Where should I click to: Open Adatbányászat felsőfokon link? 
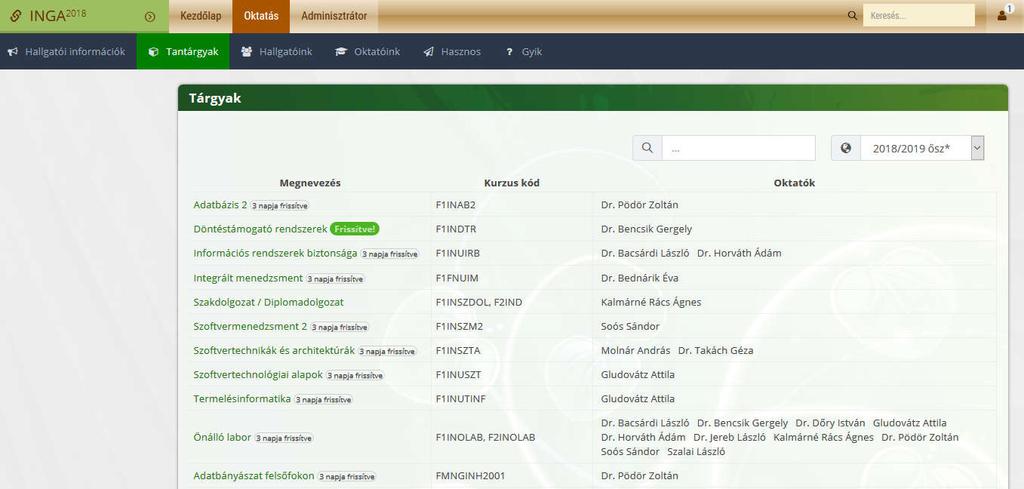pyautogui.click(x=254, y=475)
